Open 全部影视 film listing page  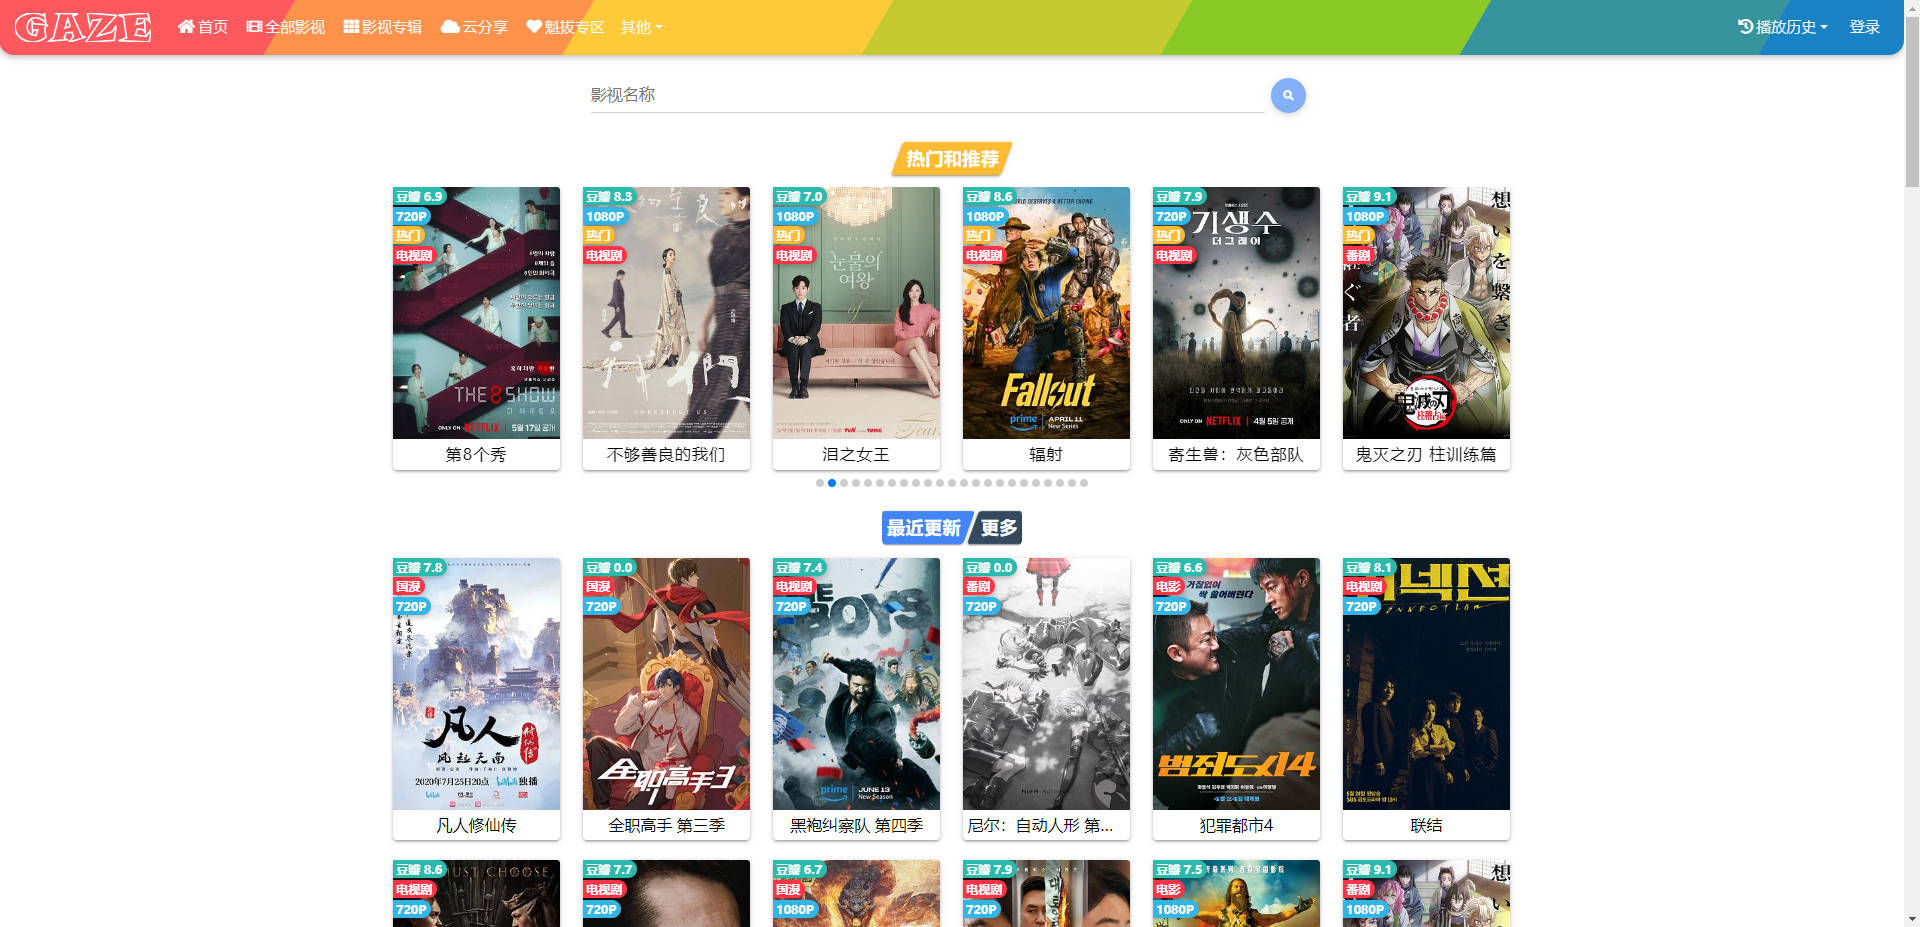tap(286, 27)
